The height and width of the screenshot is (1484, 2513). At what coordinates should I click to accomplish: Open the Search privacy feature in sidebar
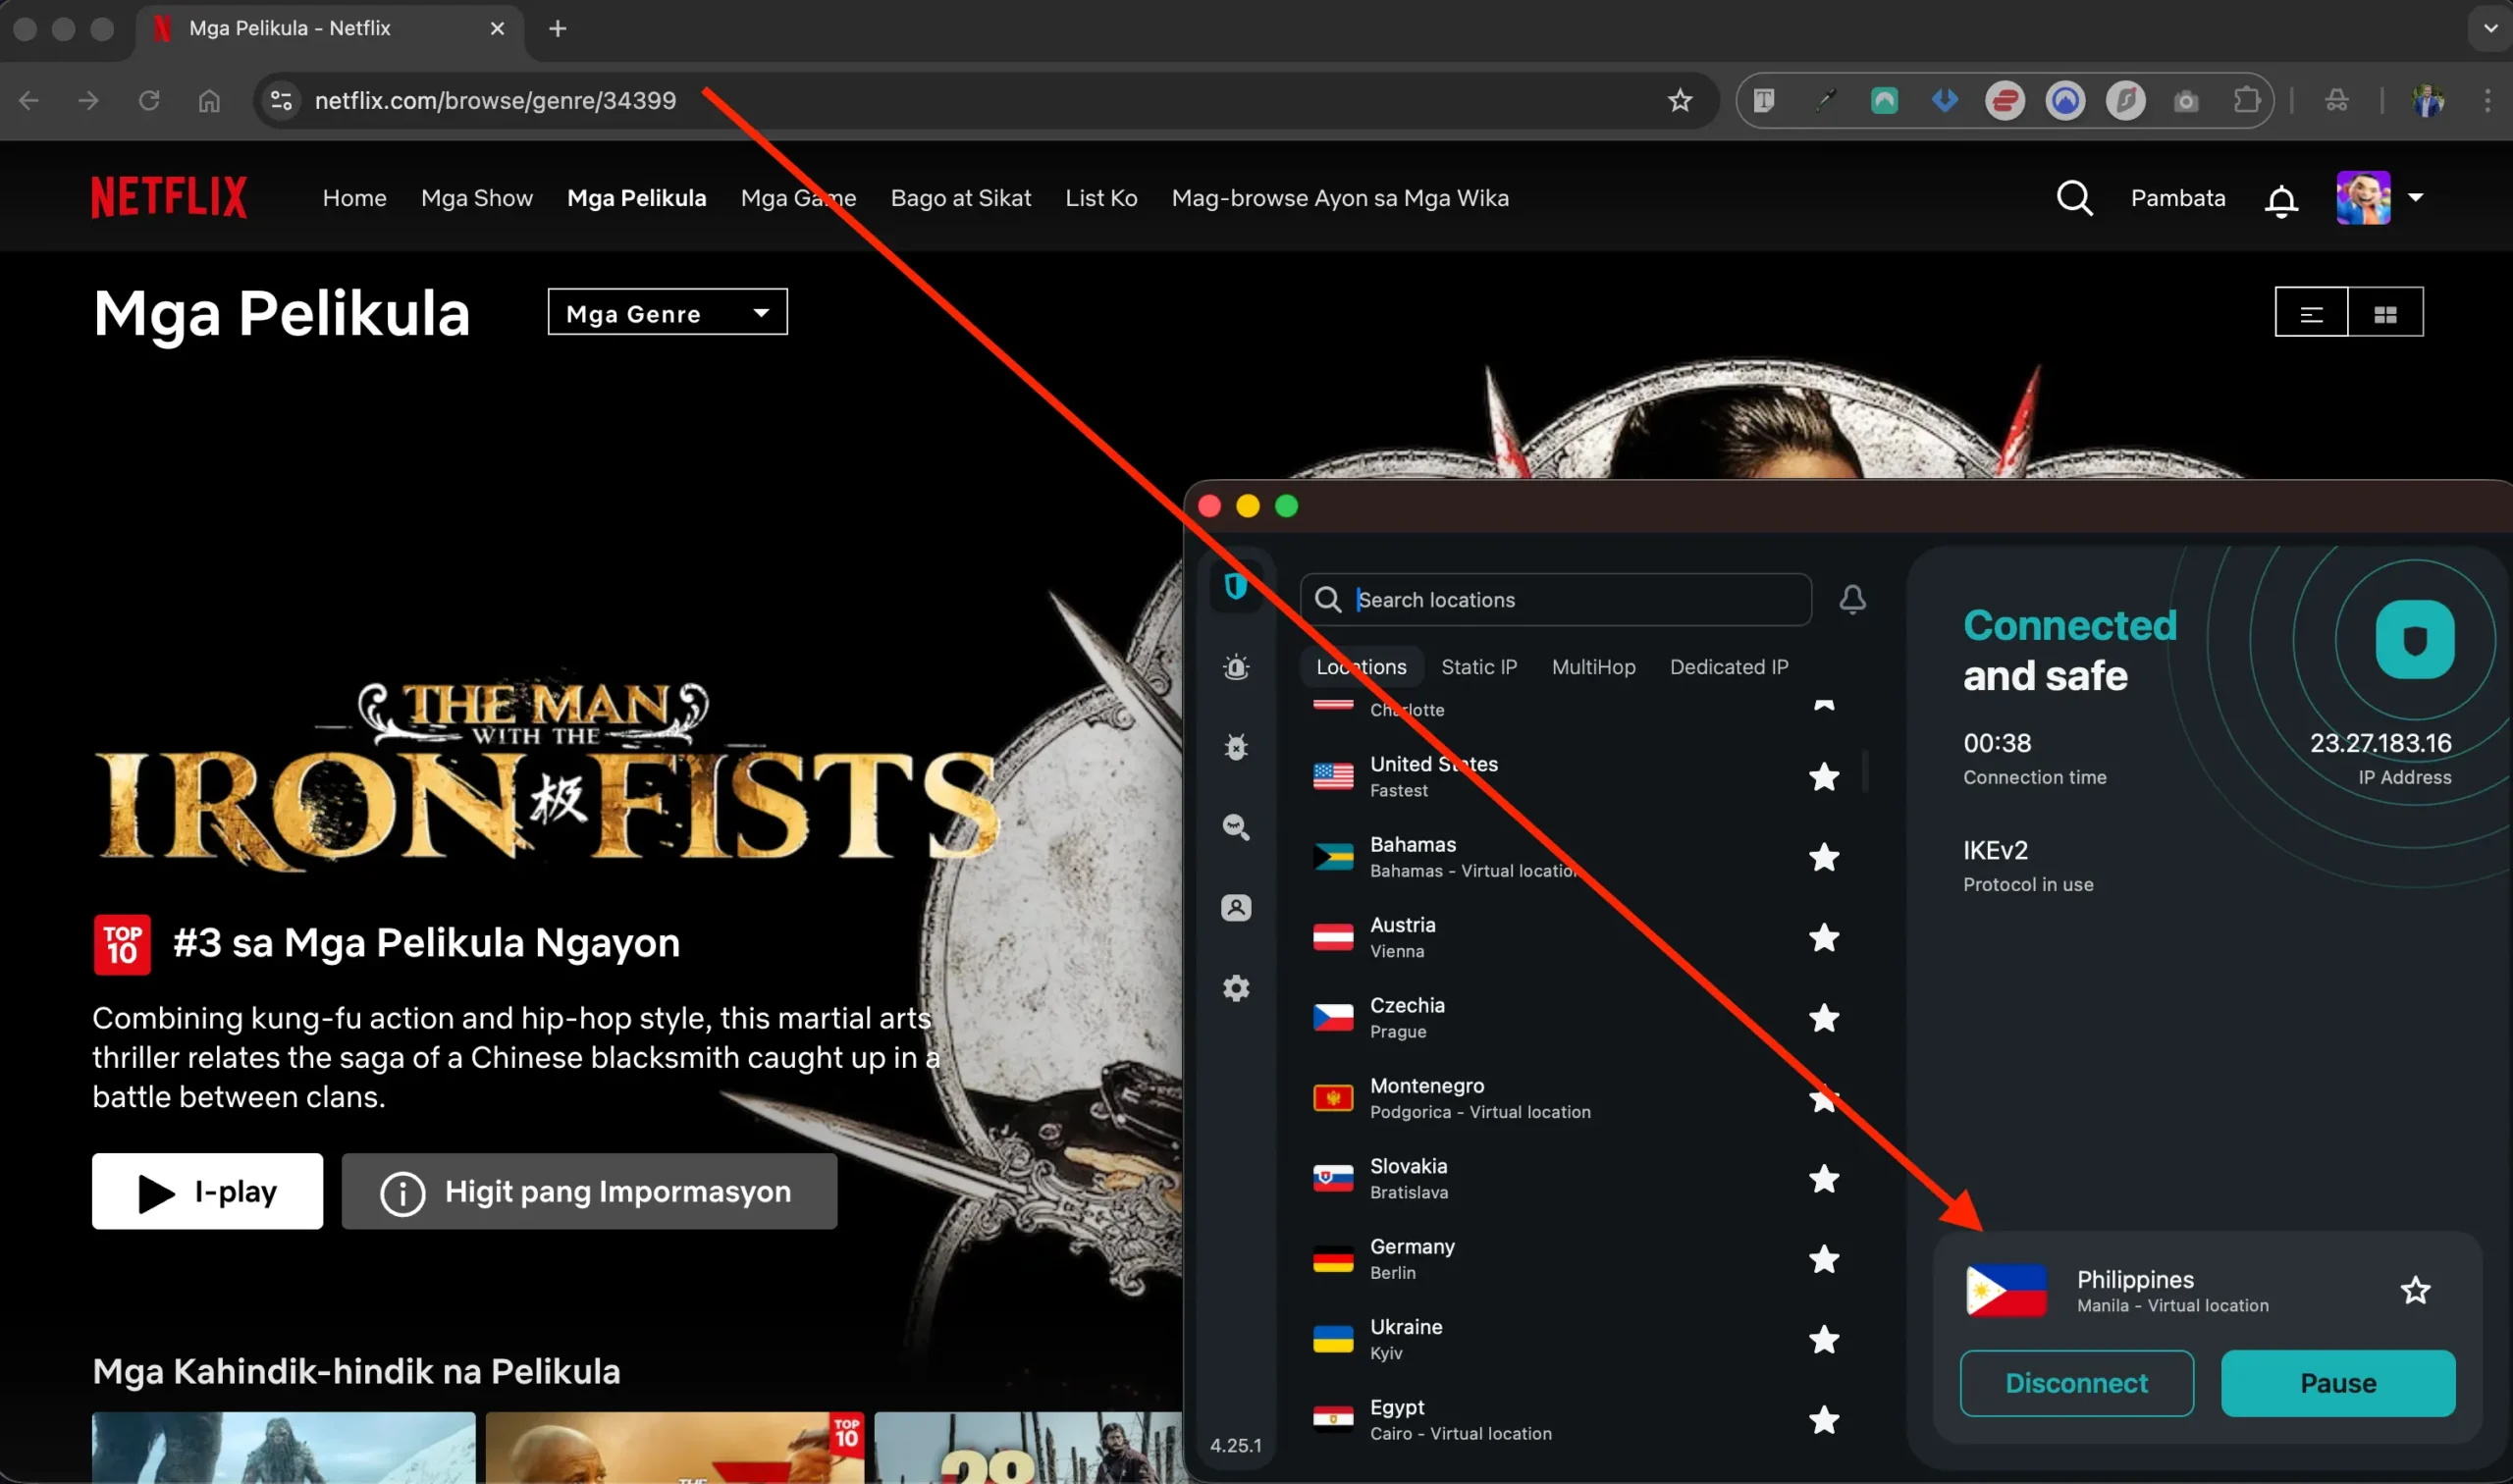1237,828
